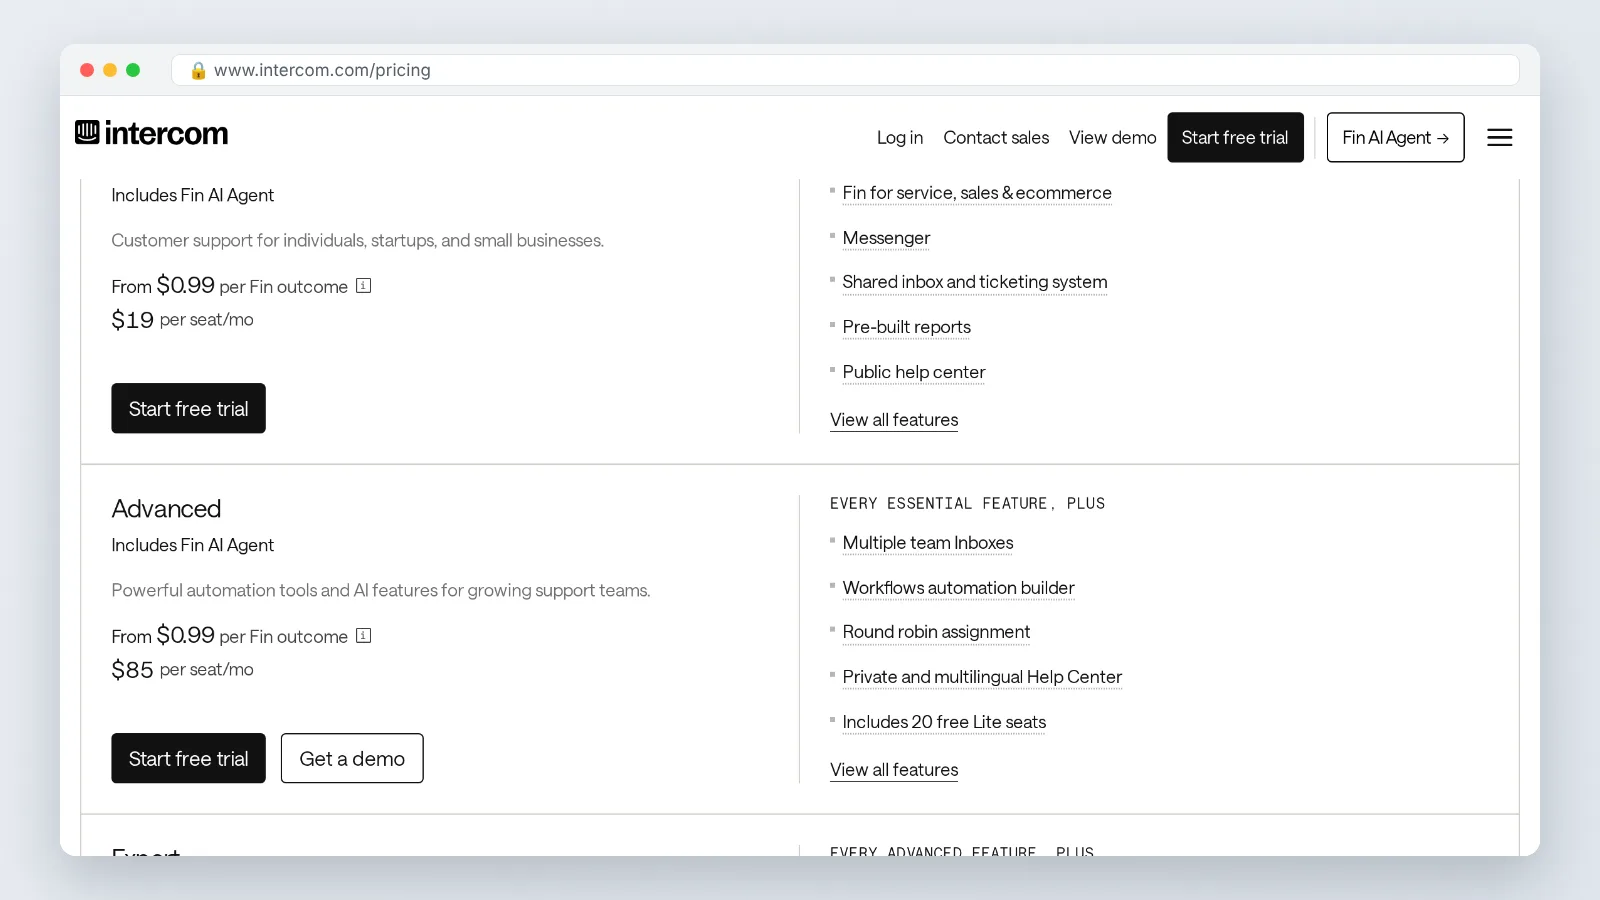Click info icon beside Advanced Fin outcome price
This screenshot has width=1600, height=900.
pyautogui.click(x=364, y=636)
